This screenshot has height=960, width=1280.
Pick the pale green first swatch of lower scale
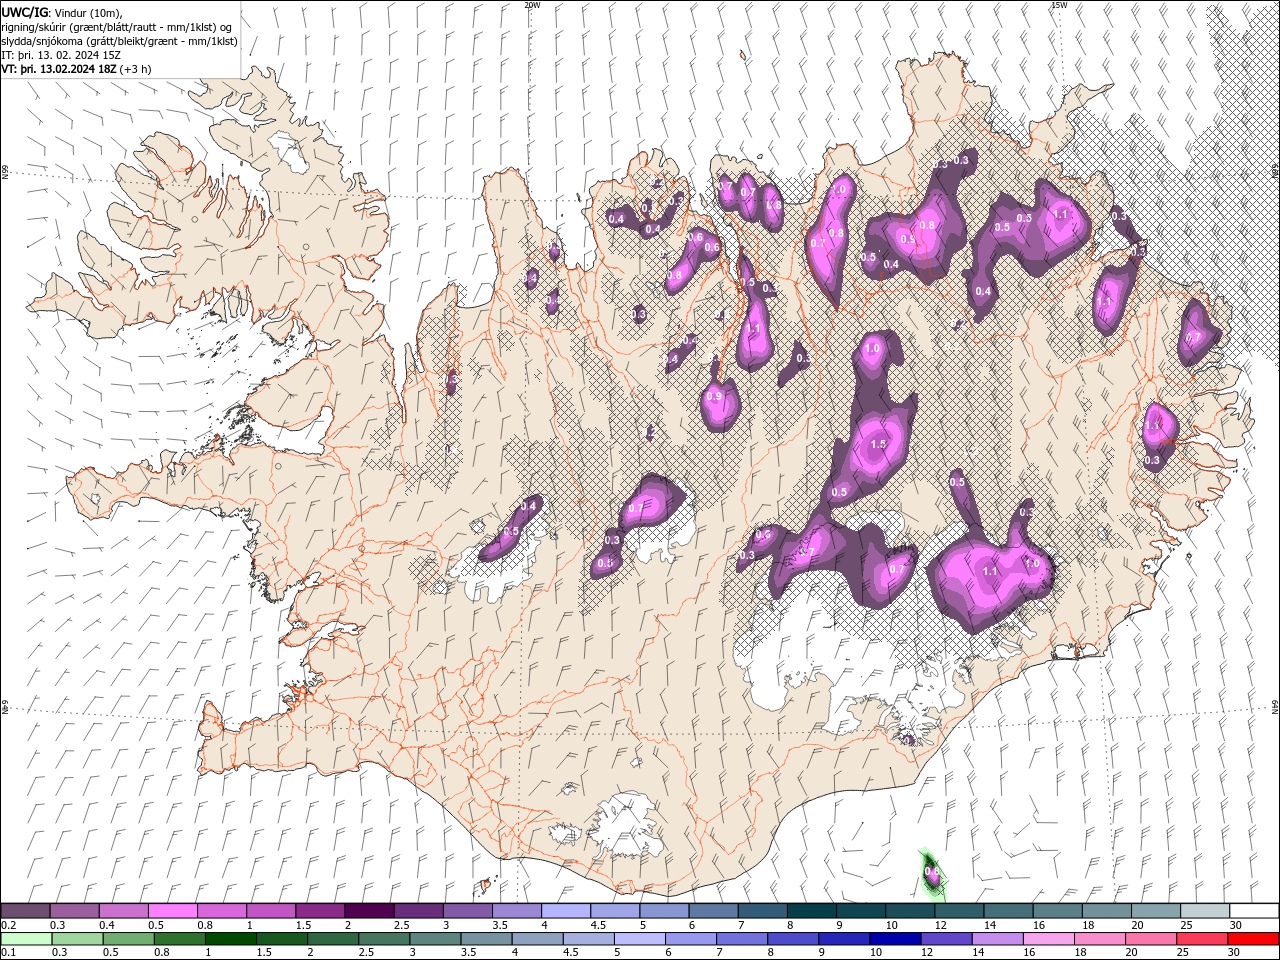pyautogui.click(x=26, y=939)
